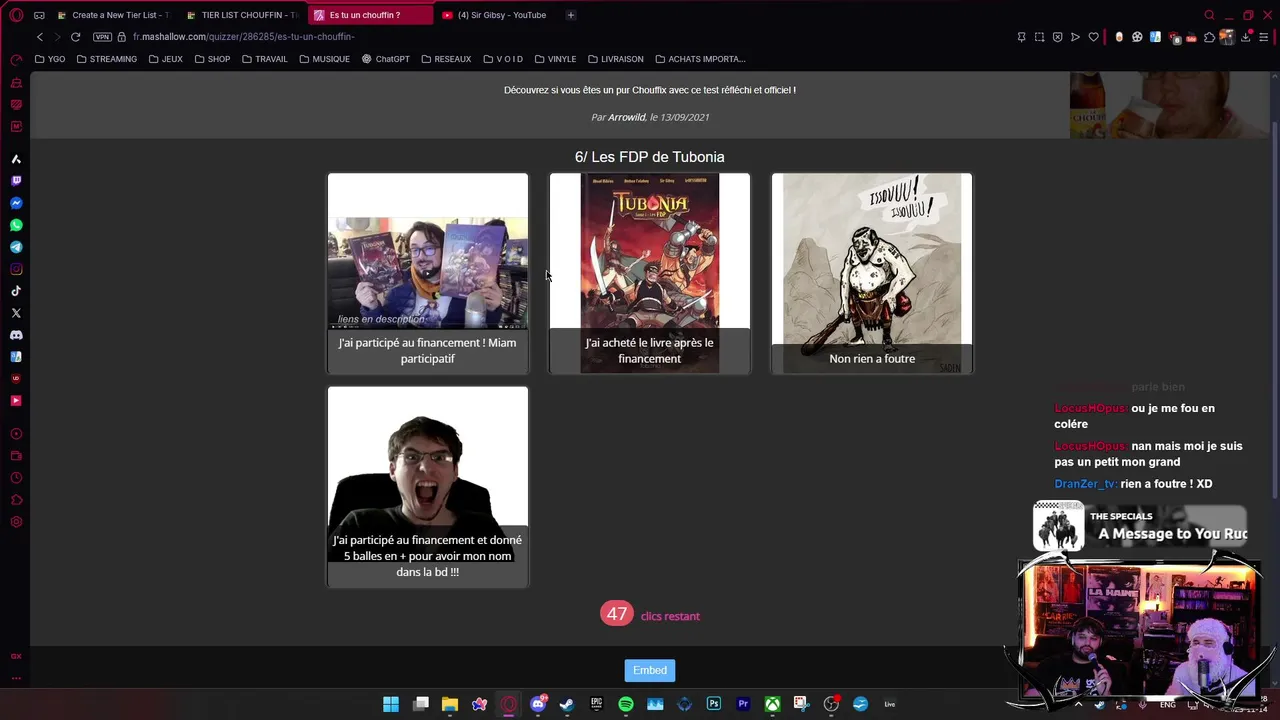1280x720 pixels.
Task: Open the ChatGPT bookmark
Action: coord(386,59)
